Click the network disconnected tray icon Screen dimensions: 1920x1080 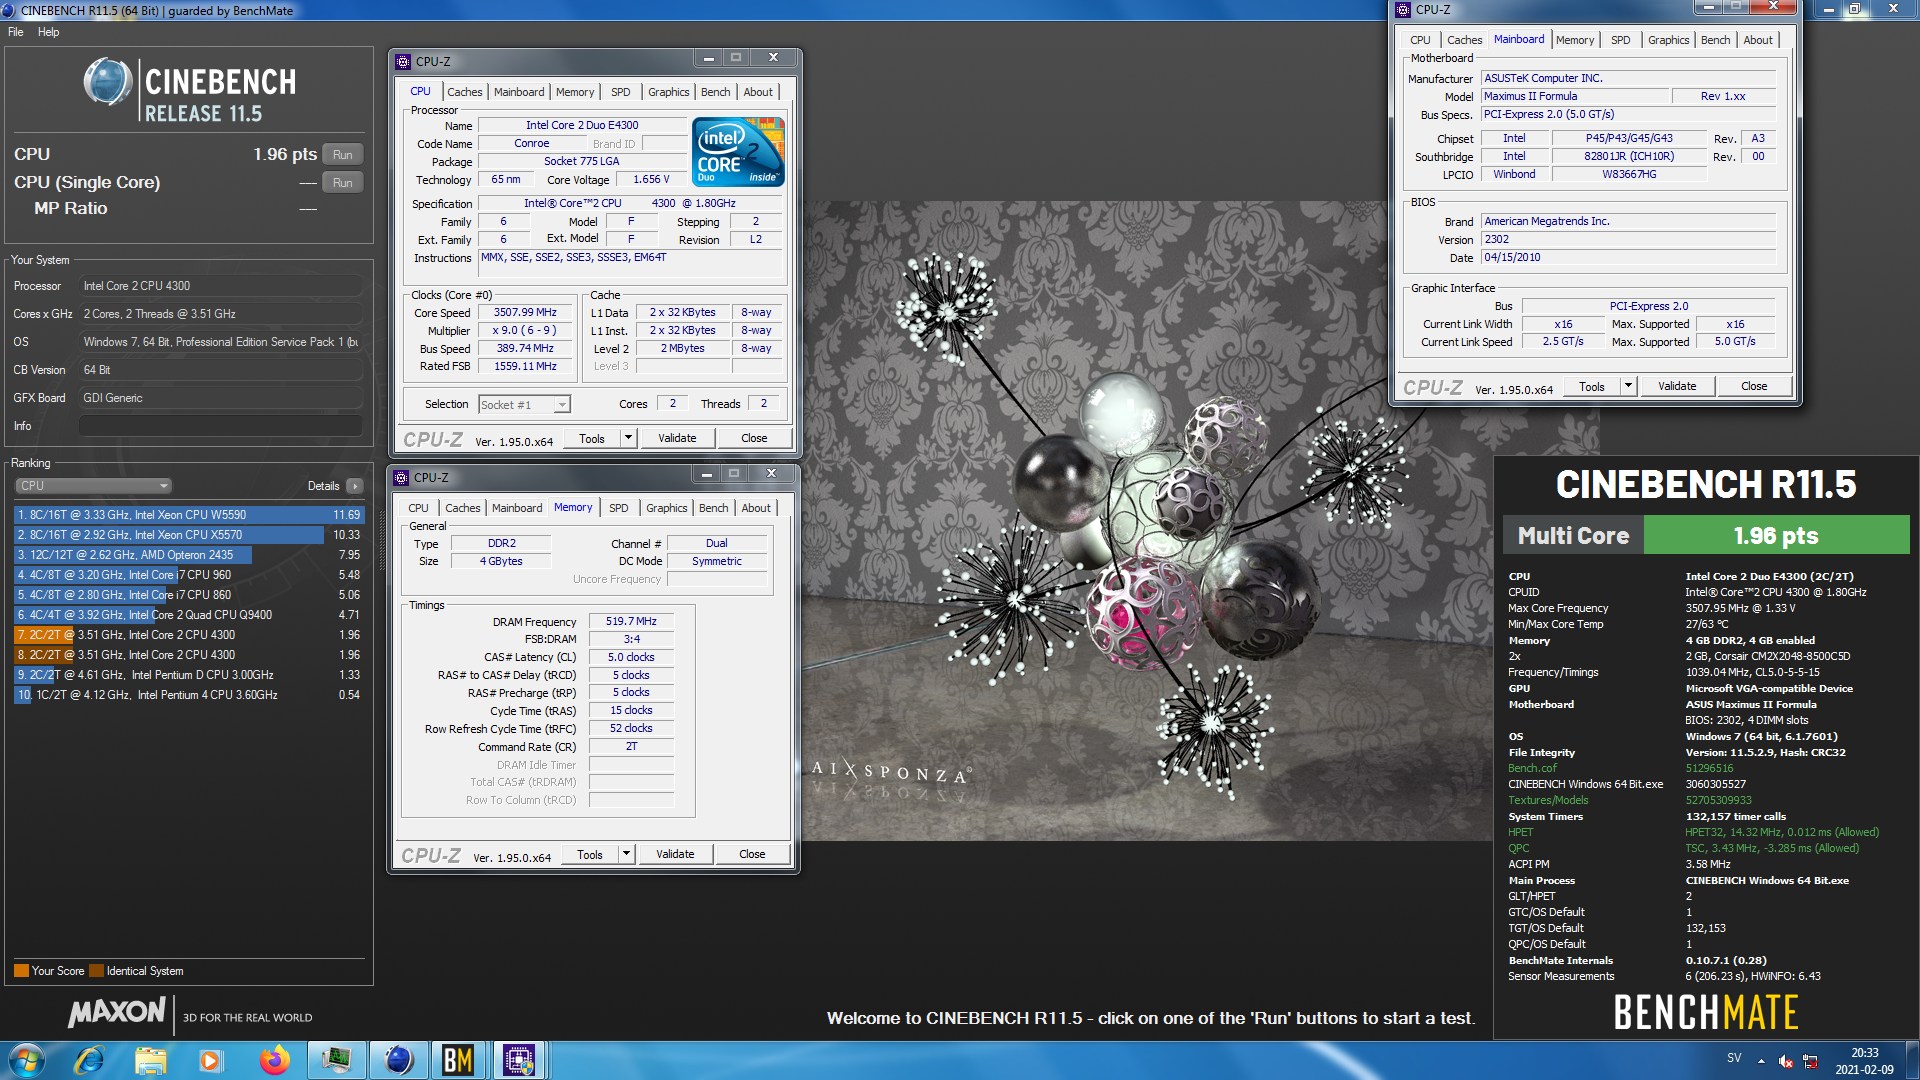[1810, 1062]
